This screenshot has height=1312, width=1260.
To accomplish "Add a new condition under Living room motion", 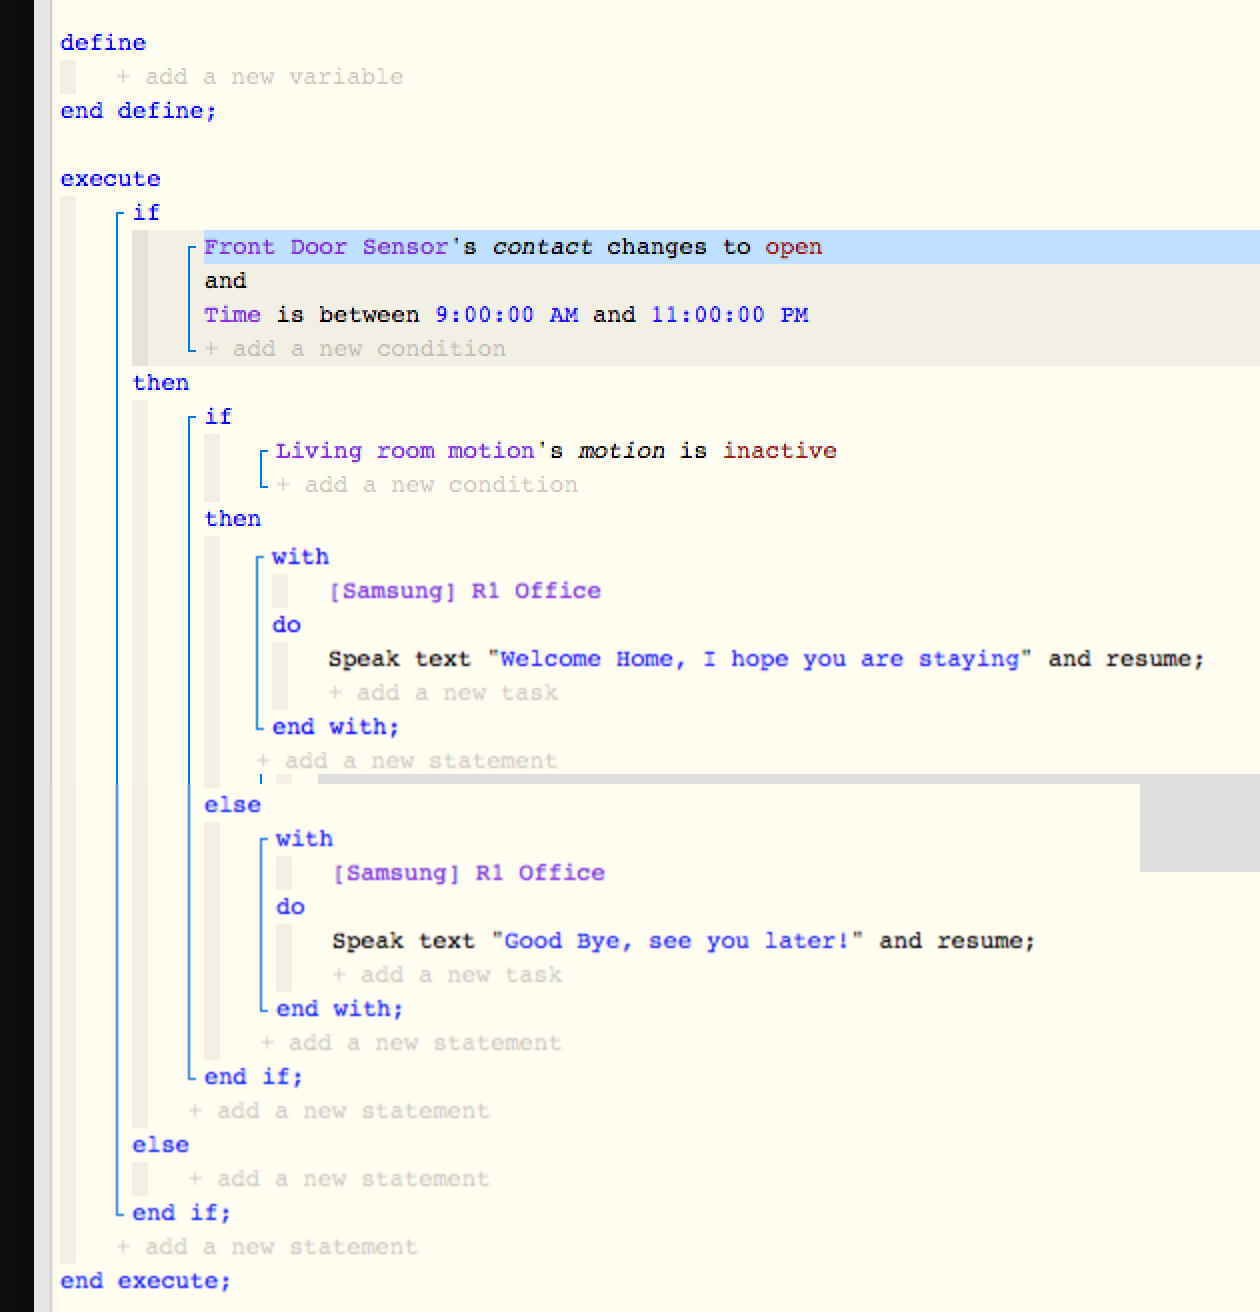I will coord(427,485).
